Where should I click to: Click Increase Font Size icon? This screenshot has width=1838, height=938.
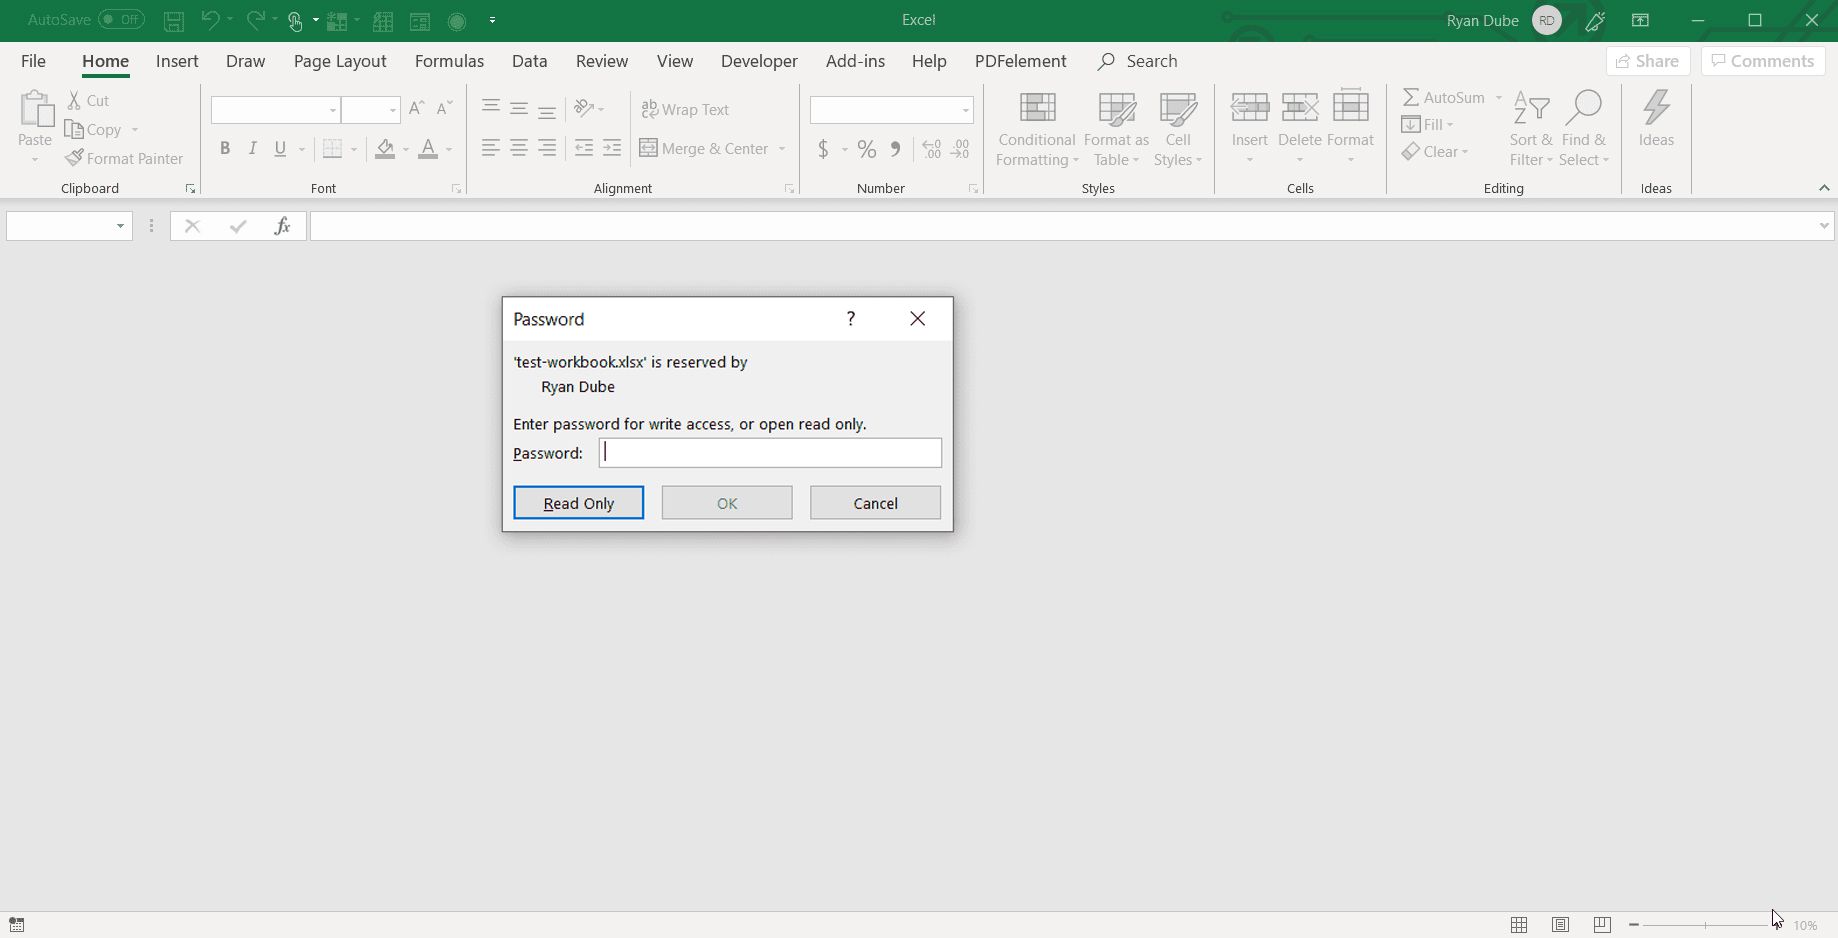[x=417, y=108]
